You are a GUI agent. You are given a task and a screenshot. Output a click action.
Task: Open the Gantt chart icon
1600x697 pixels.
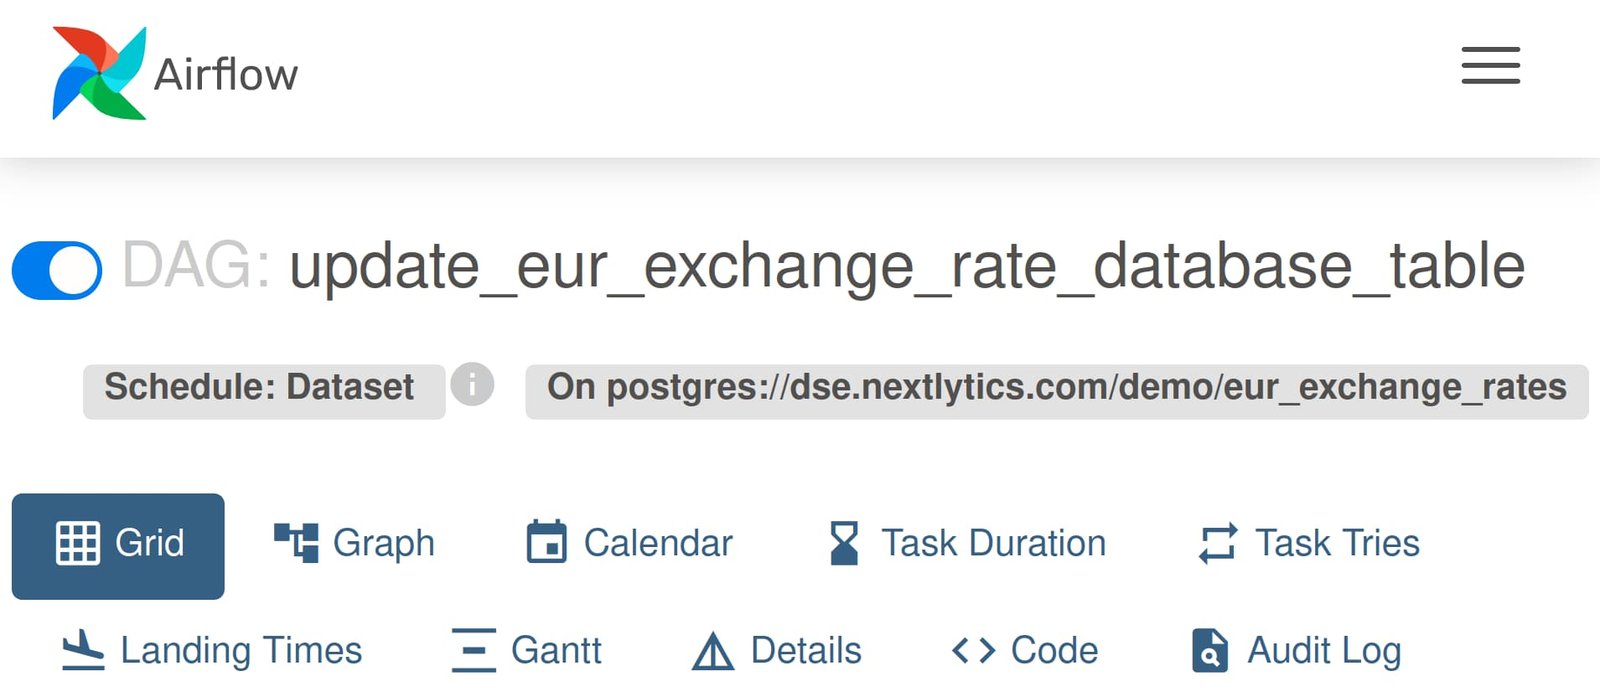point(473,648)
